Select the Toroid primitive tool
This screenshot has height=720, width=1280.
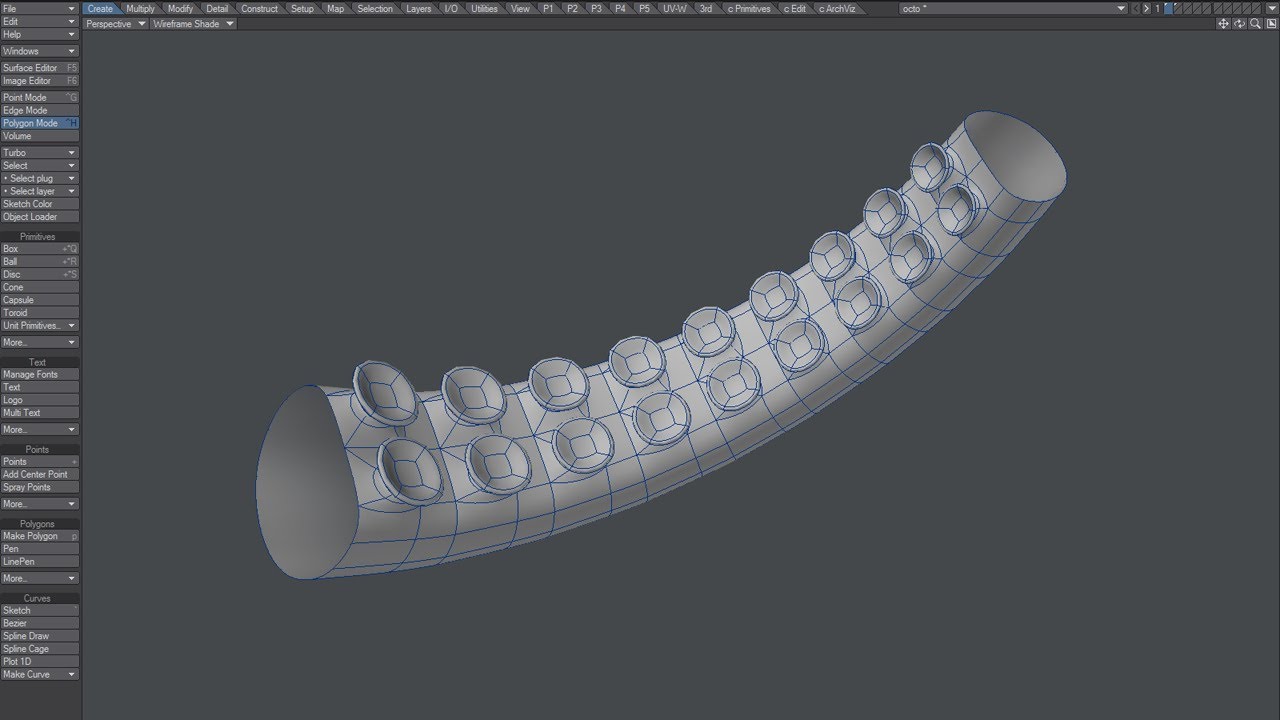40,313
